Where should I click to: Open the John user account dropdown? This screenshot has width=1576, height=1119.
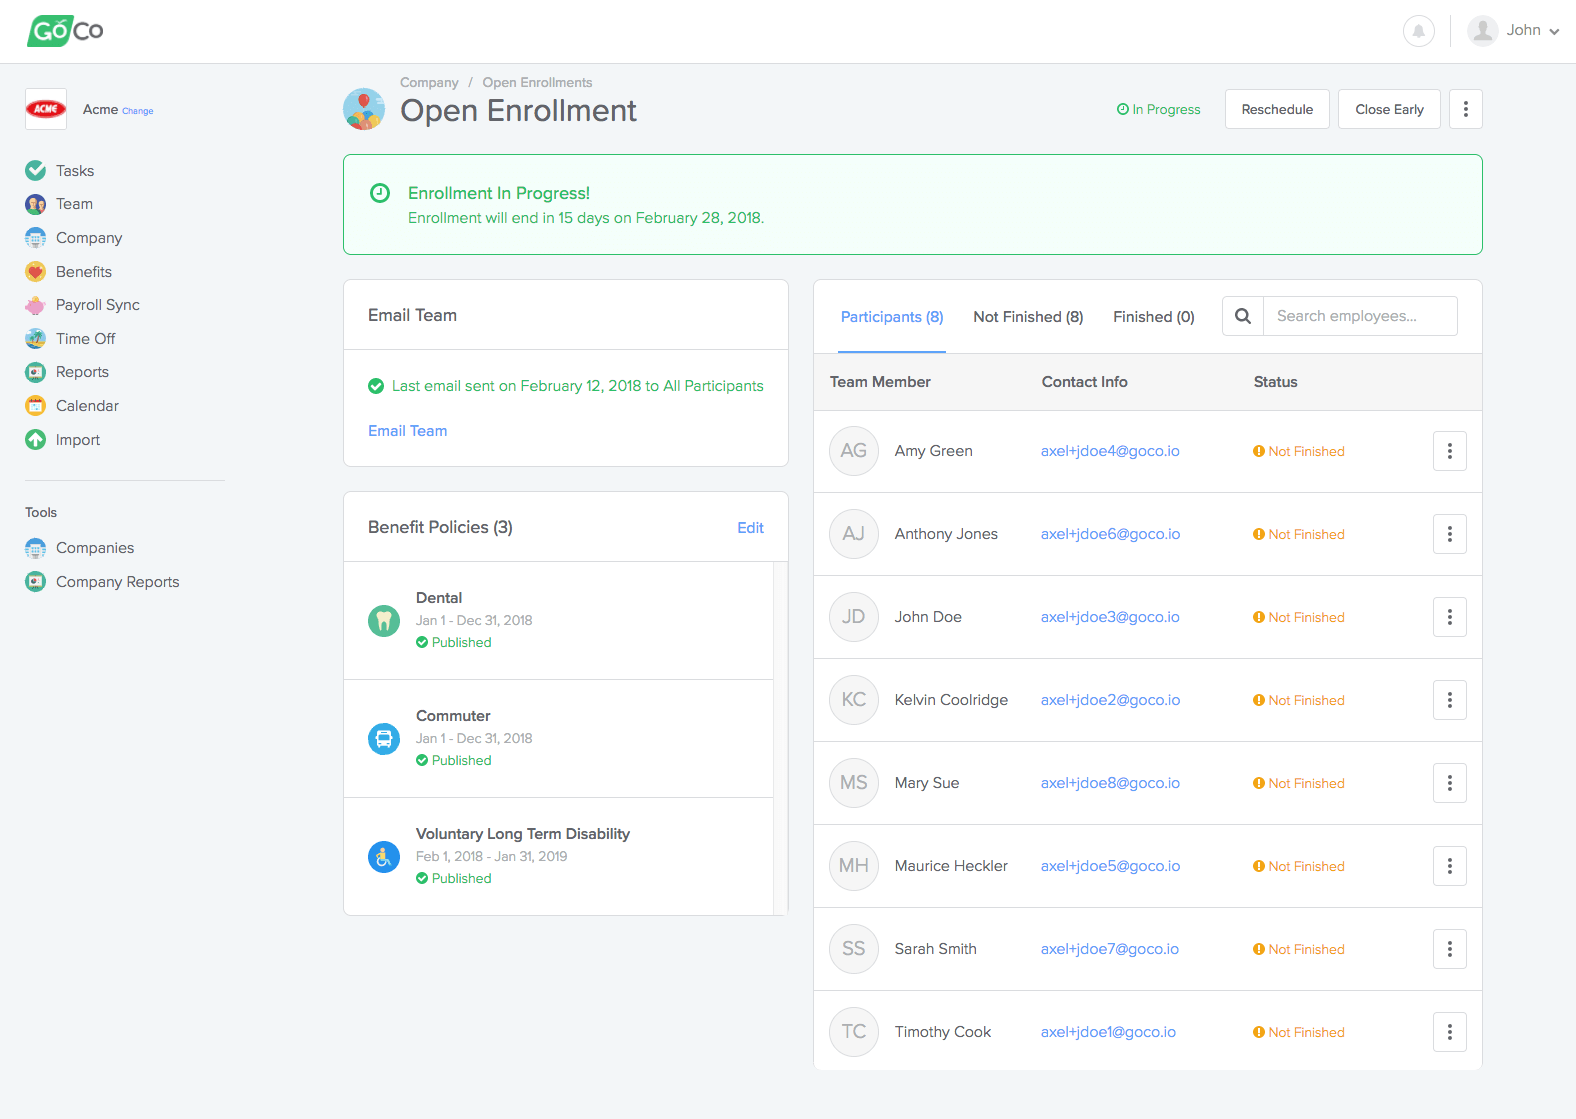1514,31
